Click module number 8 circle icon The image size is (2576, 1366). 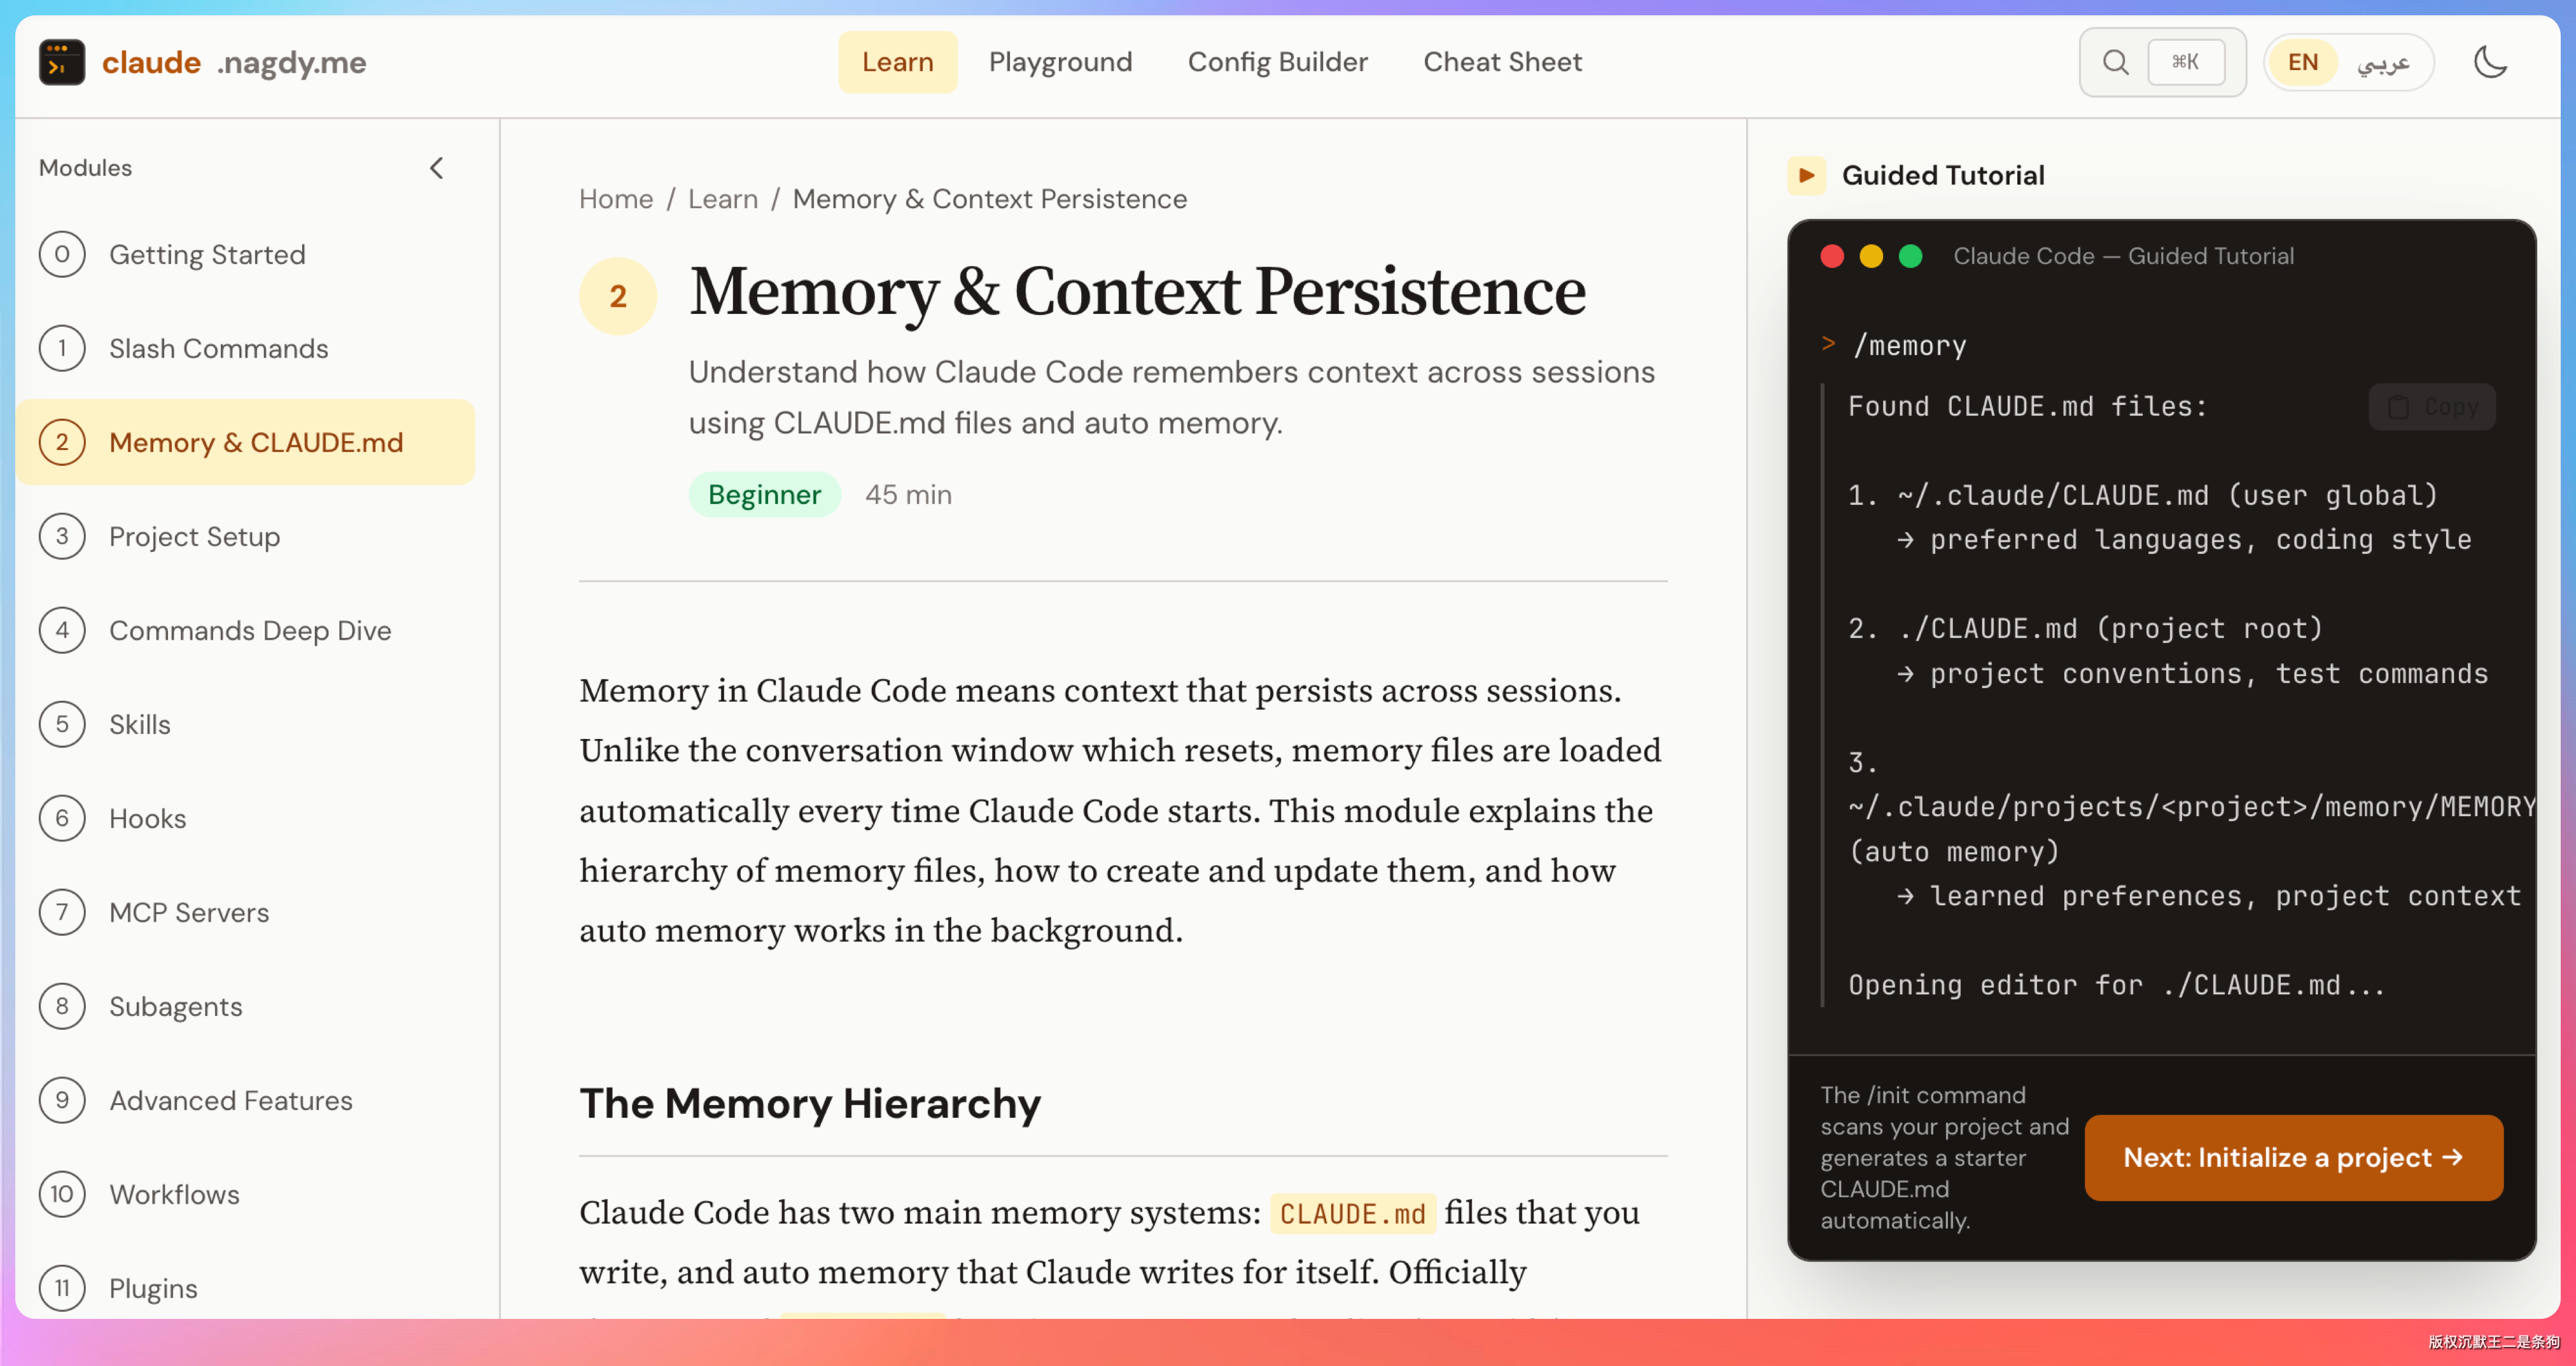pos(62,1006)
